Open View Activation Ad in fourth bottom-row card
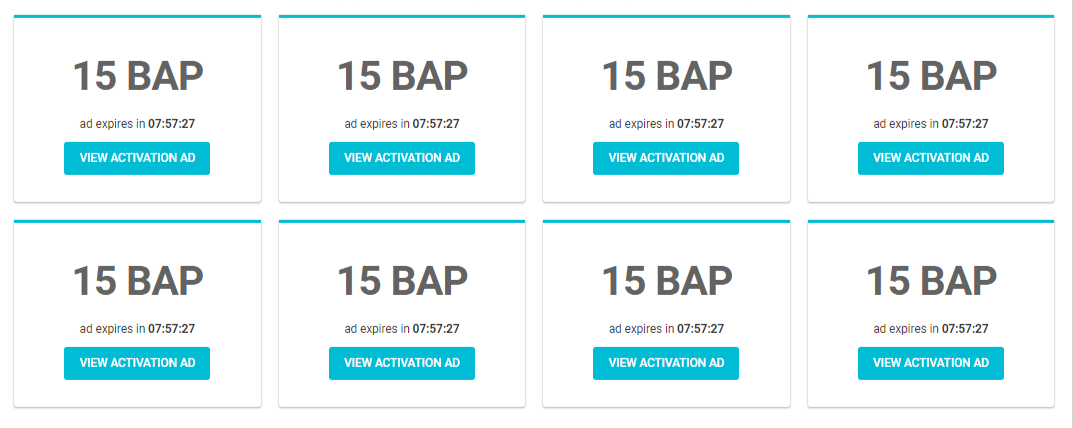Viewport: 1073px width, 428px height. 931,363
